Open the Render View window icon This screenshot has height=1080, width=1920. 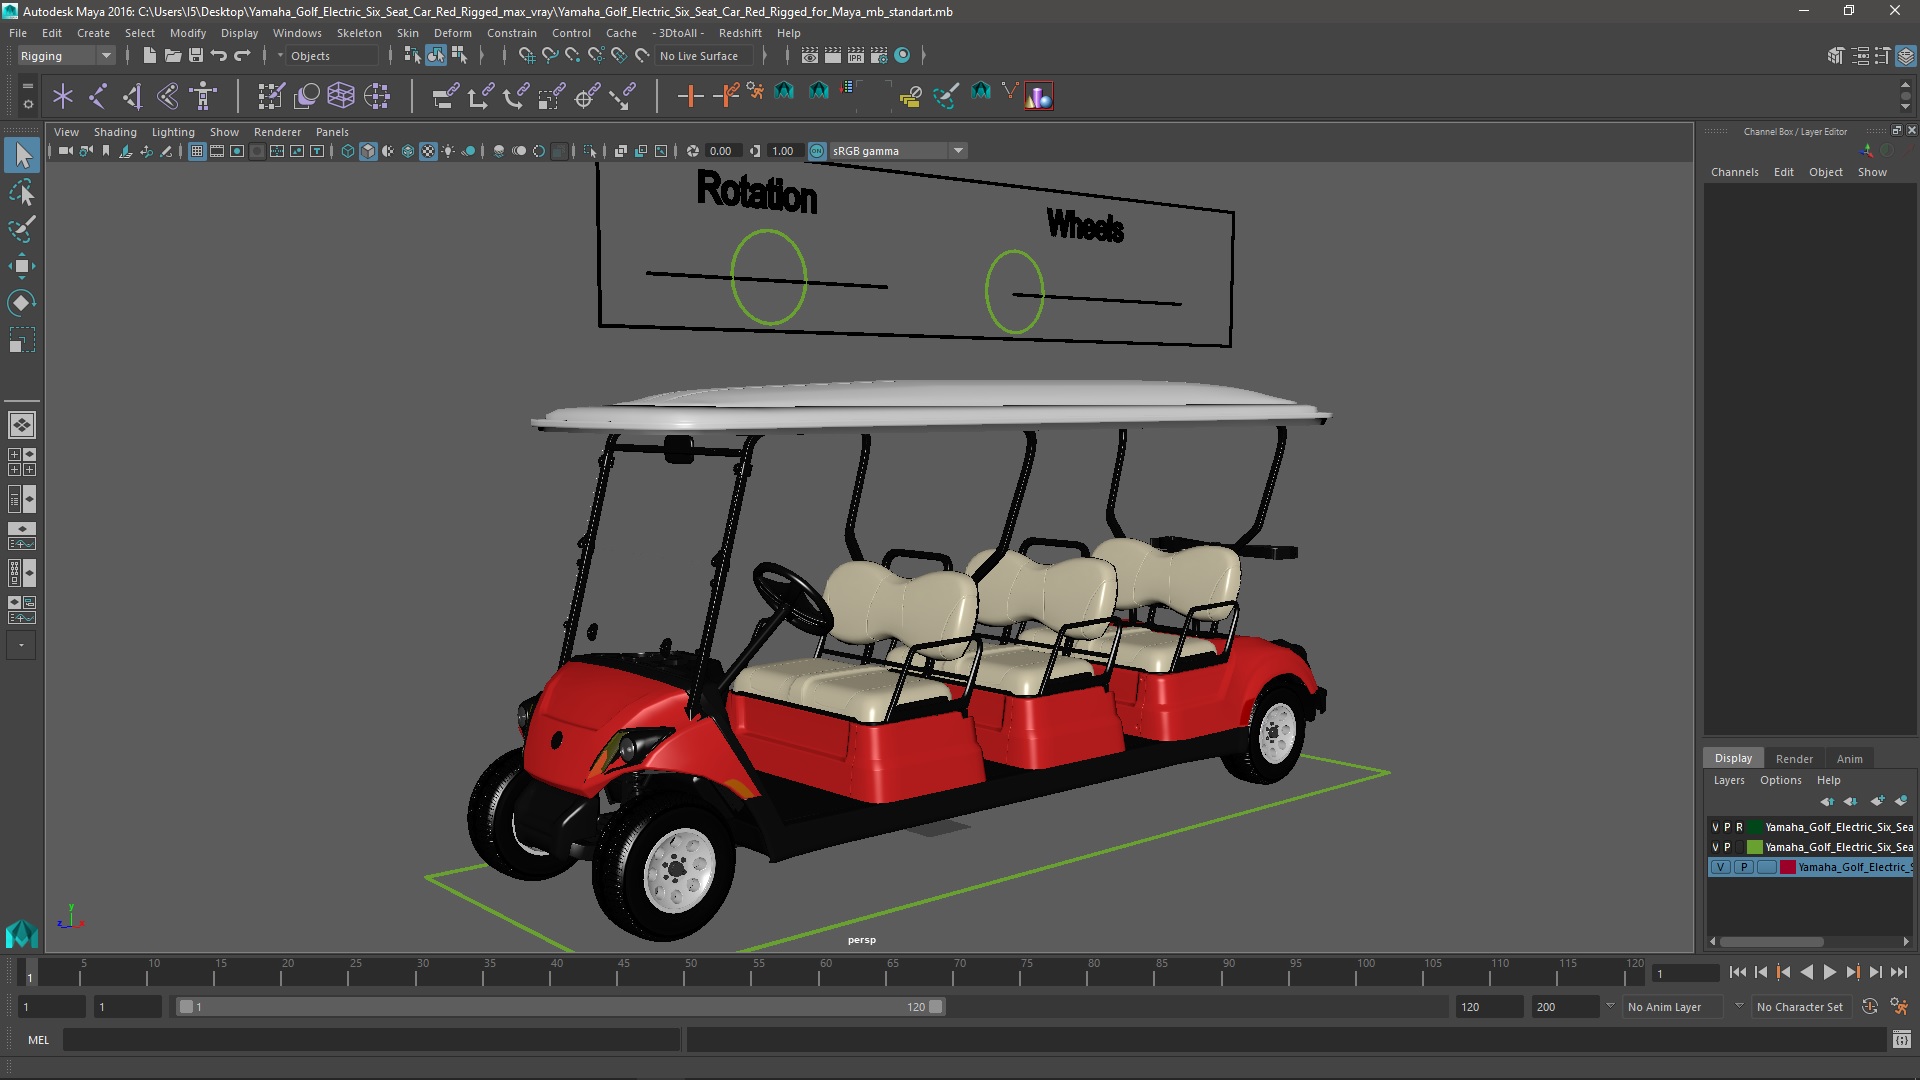[810, 56]
